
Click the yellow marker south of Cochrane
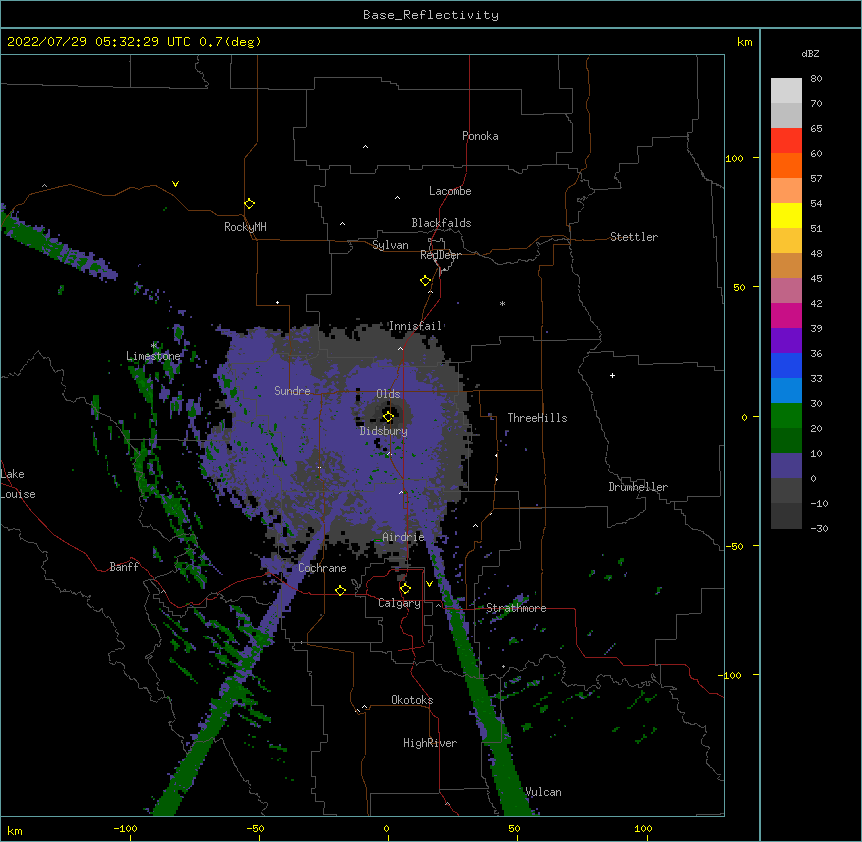pos(340,591)
